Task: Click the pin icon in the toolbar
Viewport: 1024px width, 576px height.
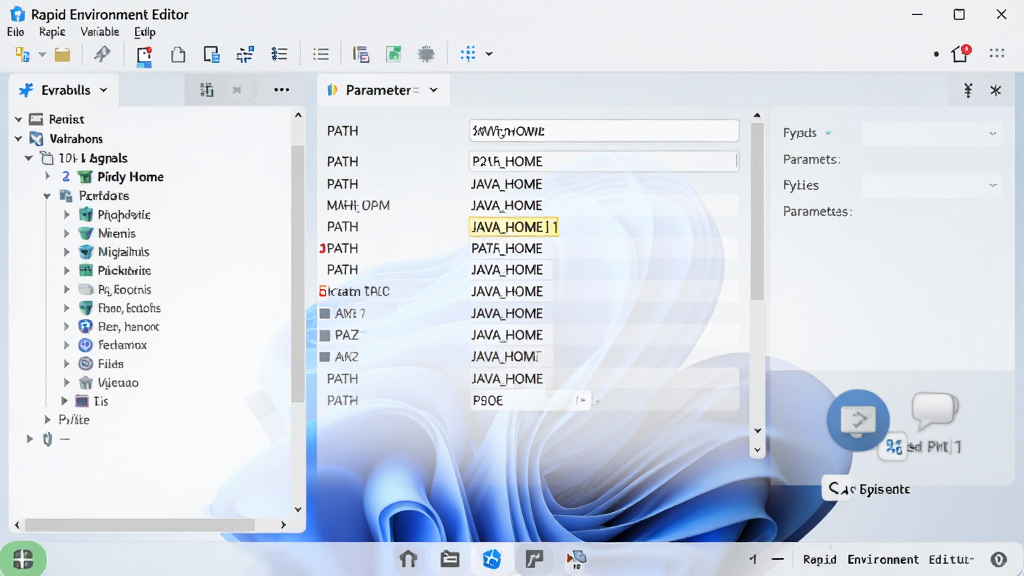Action: [x=102, y=54]
